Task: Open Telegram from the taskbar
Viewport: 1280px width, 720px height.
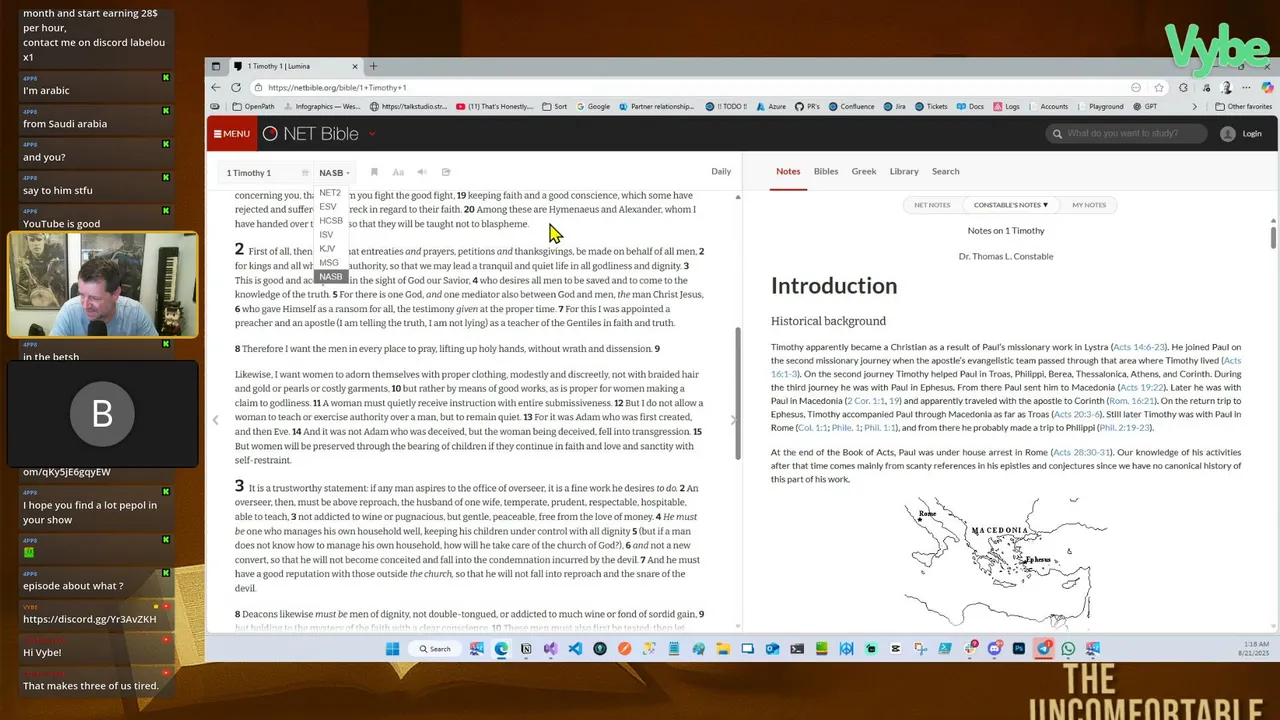Action: [1044, 648]
